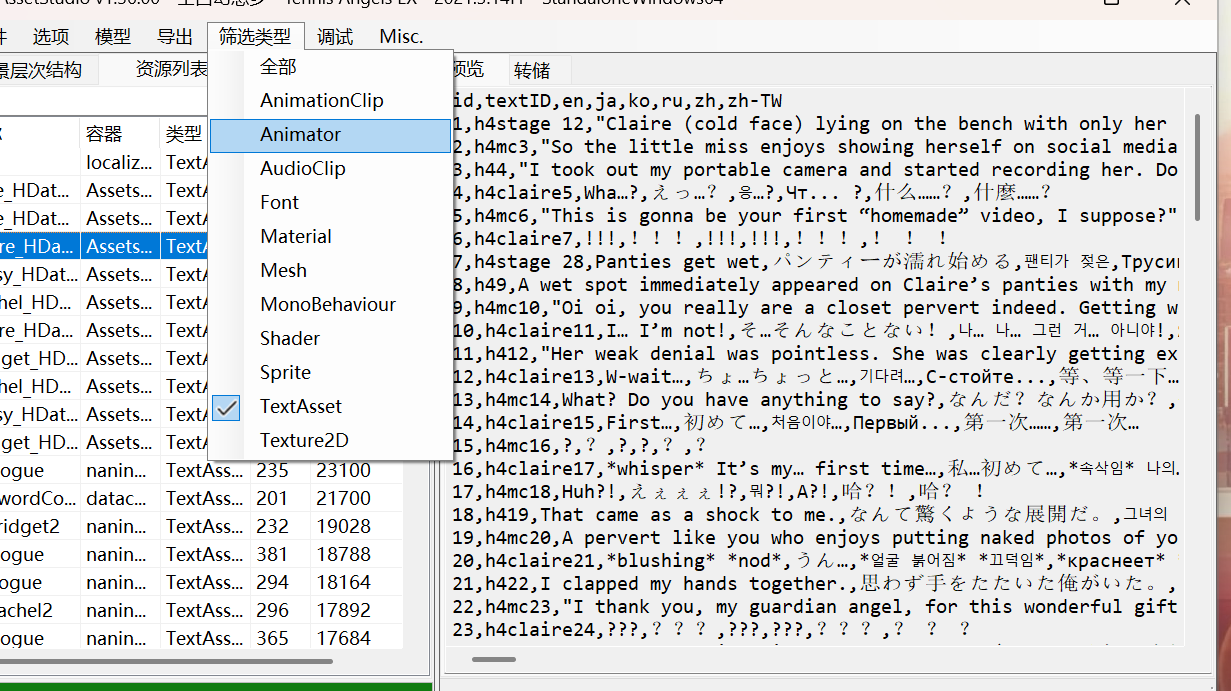This screenshot has height=691, width=1231.
Task: Sort by the 类型 column header
Action: [x=184, y=134]
